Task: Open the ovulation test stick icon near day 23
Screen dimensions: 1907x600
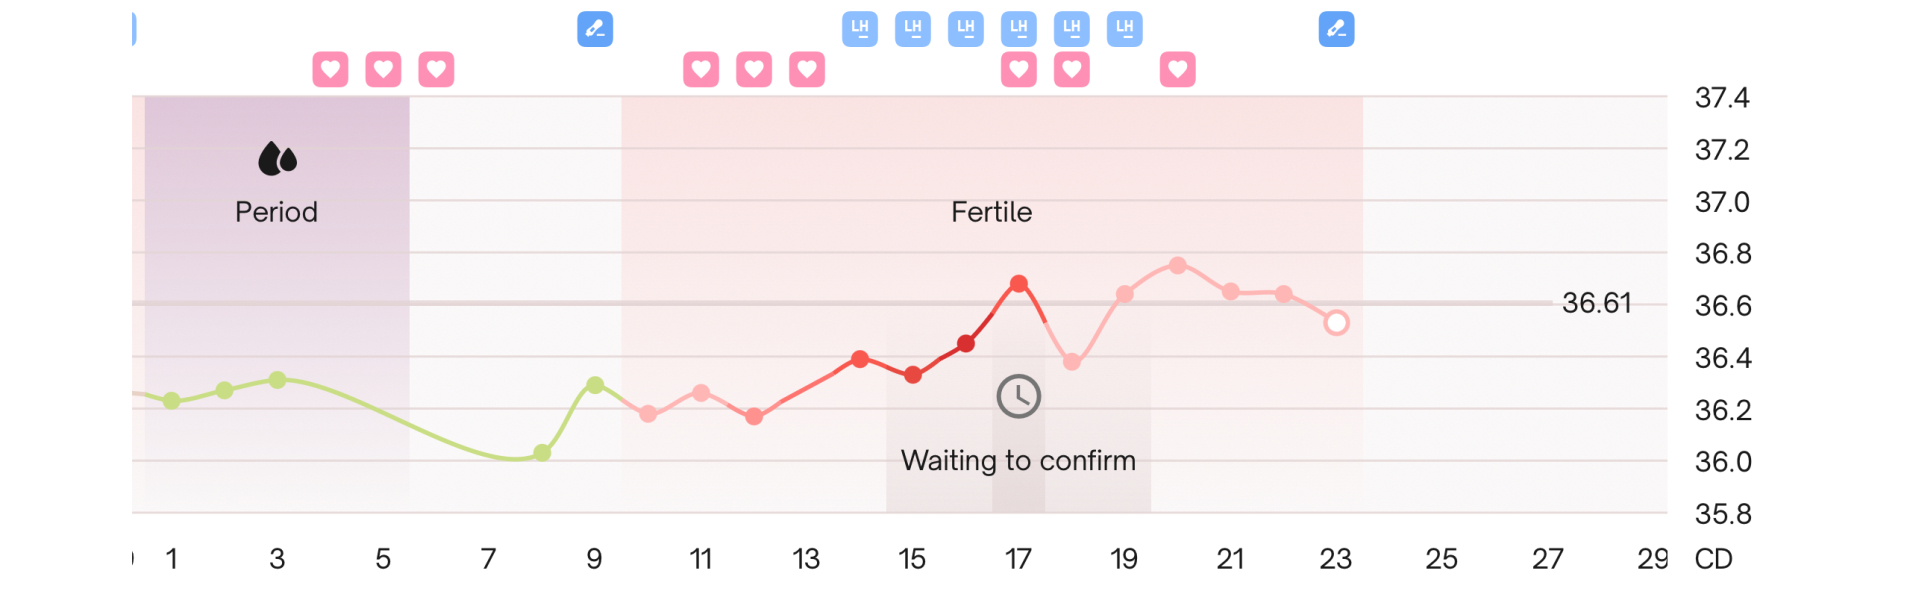Action: click(1336, 29)
